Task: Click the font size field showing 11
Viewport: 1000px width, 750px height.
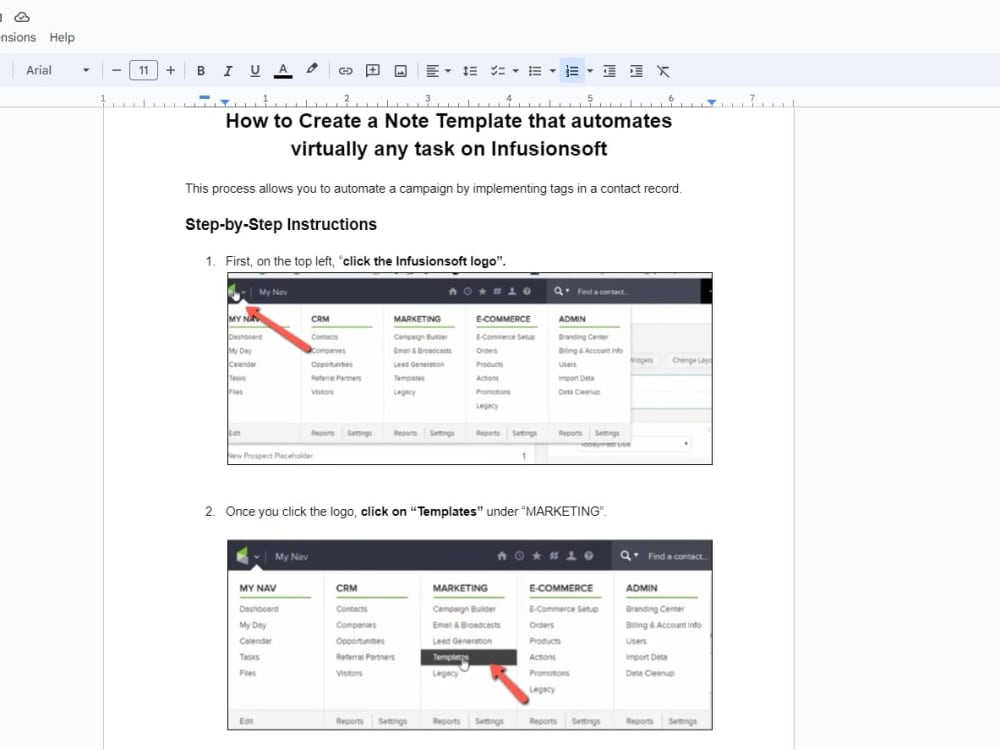Action: (143, 70)
